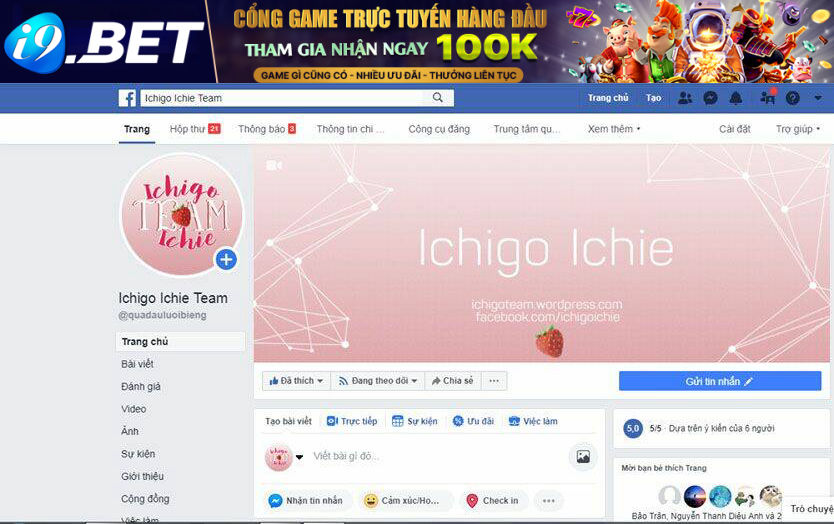Click the video camera icon on cover

[x=274, y=165]
